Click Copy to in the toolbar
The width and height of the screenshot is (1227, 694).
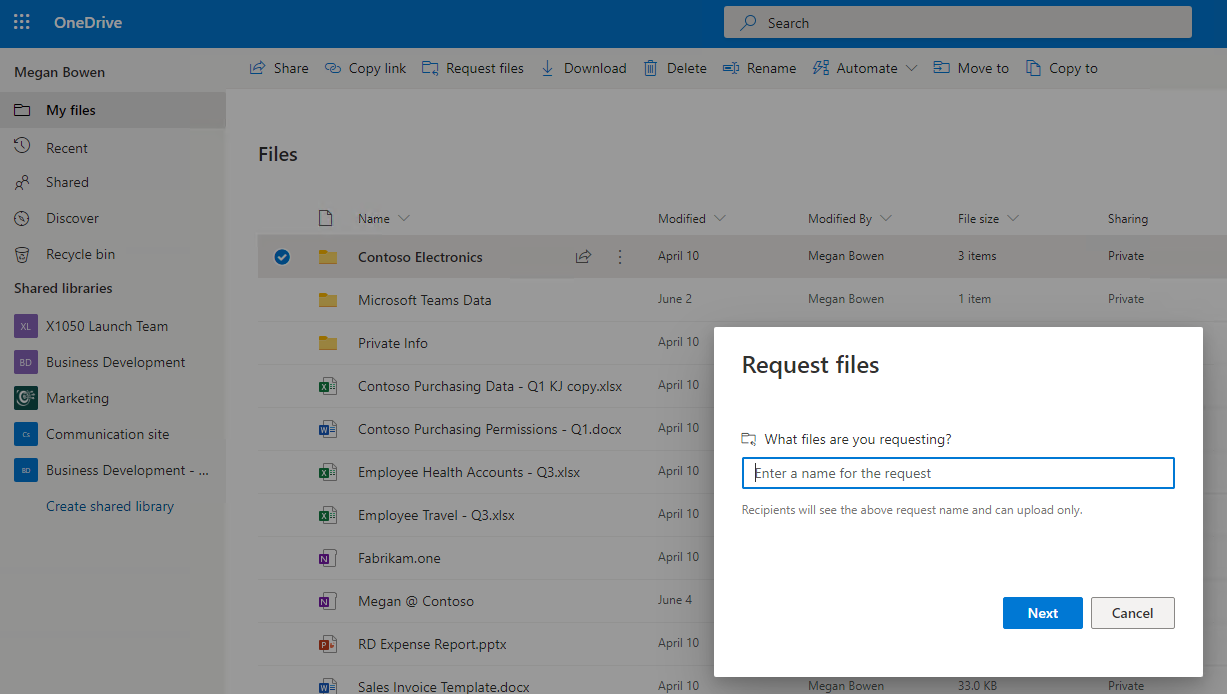pyautogui.click(x=1061, y=68)
